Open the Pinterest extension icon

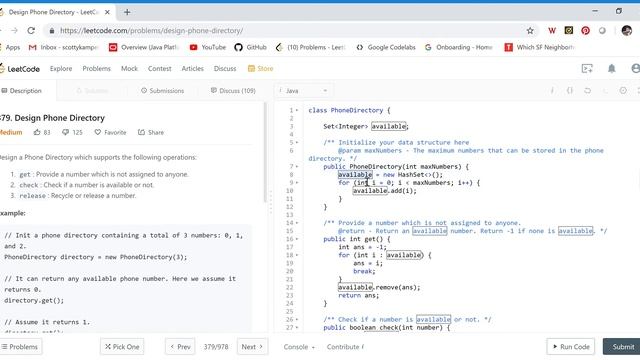click(585, 31)
